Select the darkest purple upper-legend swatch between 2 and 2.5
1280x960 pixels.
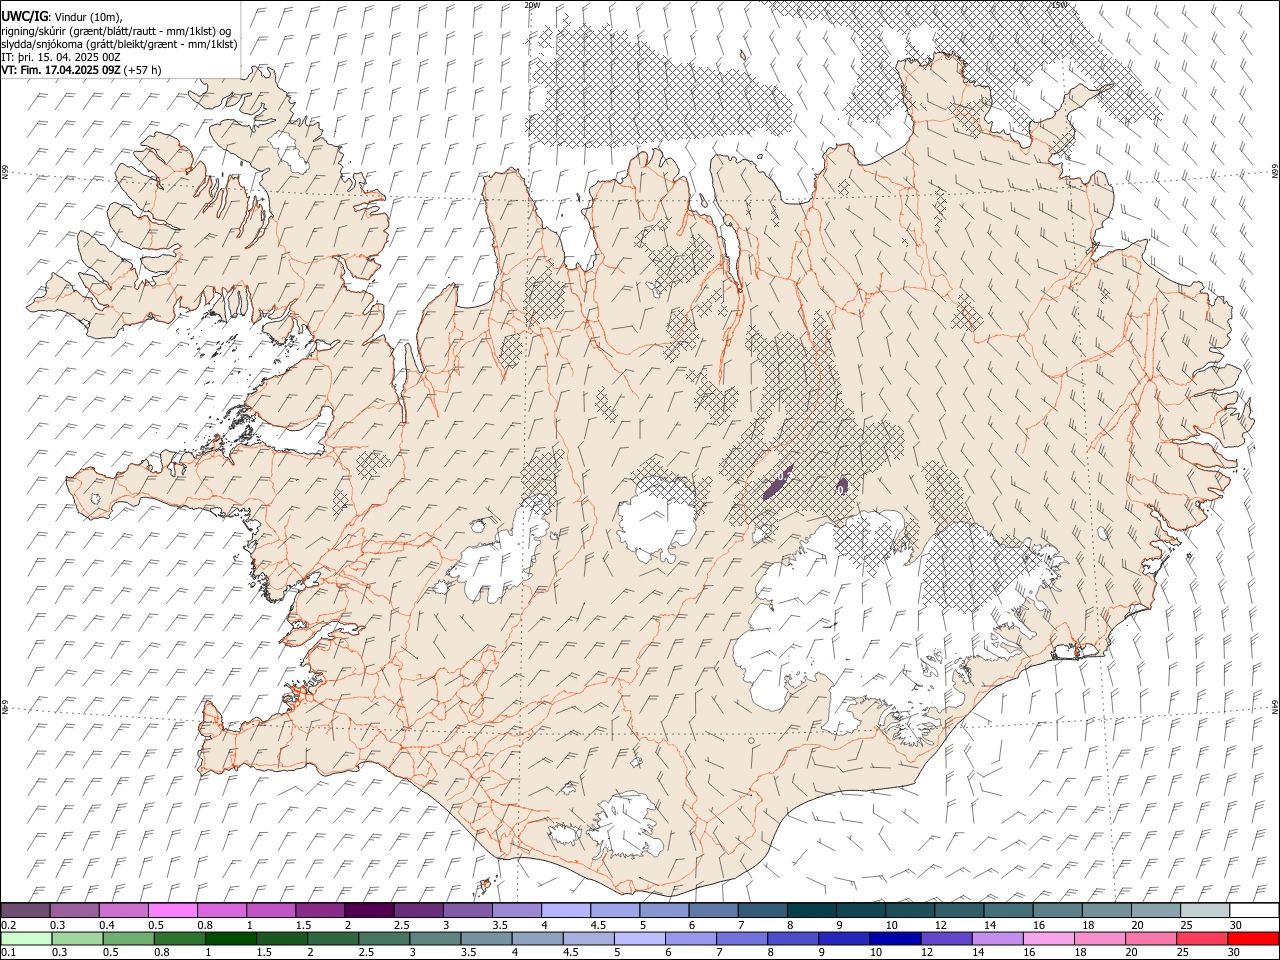tap(369, 911)
